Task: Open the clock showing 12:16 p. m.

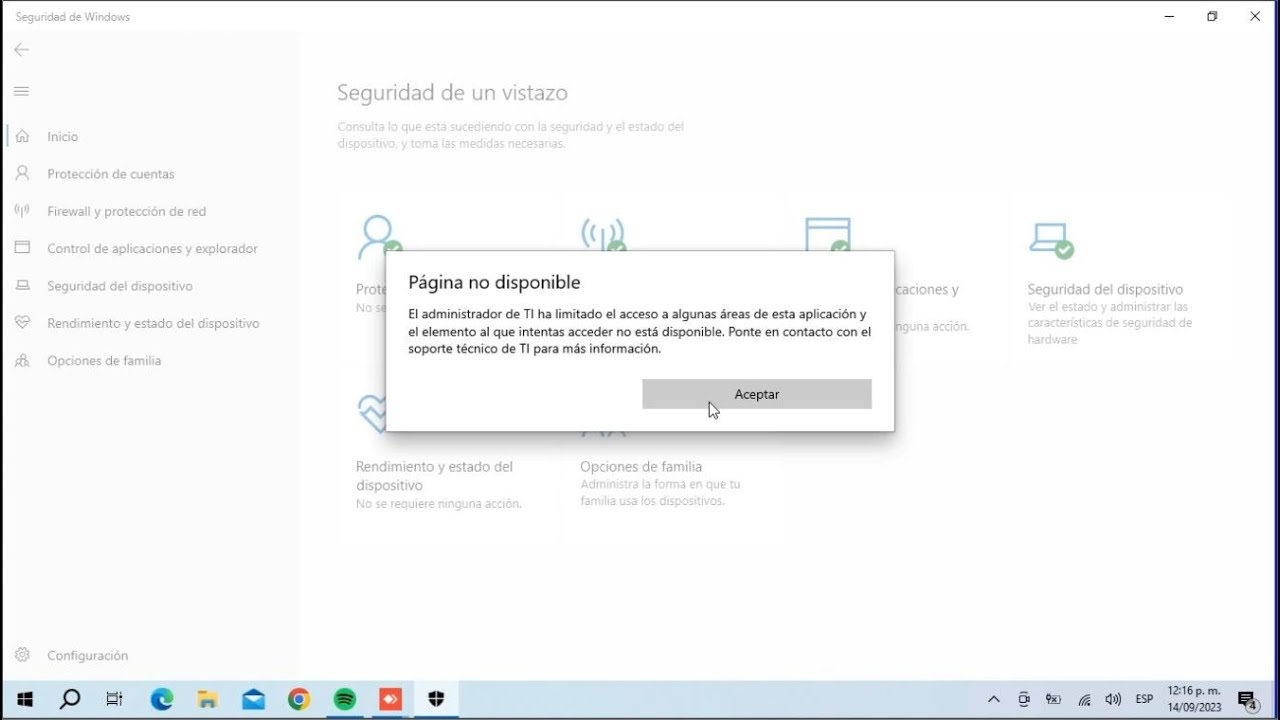Action: pyautogui.click(x=1194, y=699)
